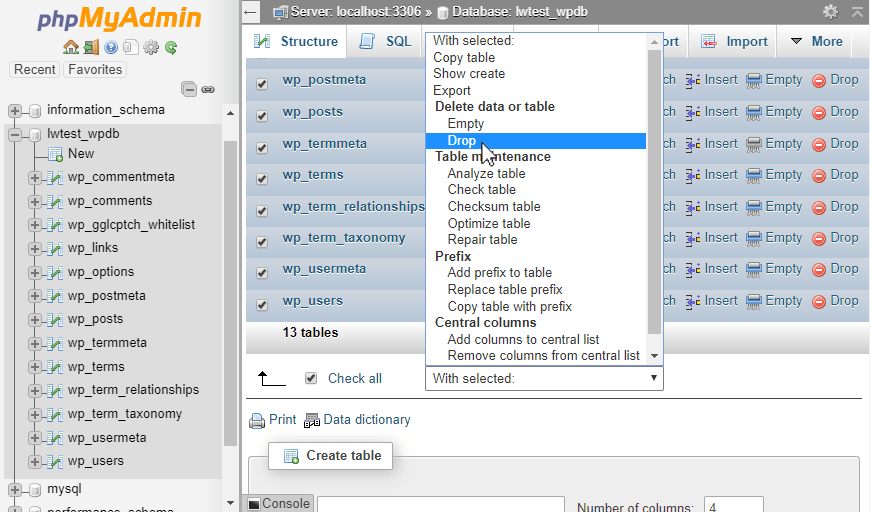Uncheck the wp_term_relationships checkbox
Screen dimensions: 870x512
(262, 211)
